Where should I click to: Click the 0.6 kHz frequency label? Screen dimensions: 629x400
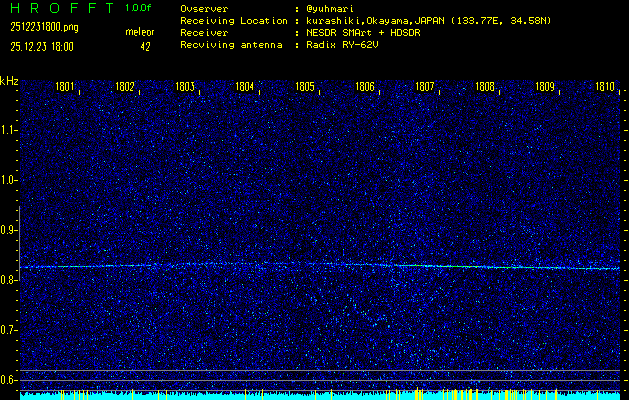(x=9, y=380)
